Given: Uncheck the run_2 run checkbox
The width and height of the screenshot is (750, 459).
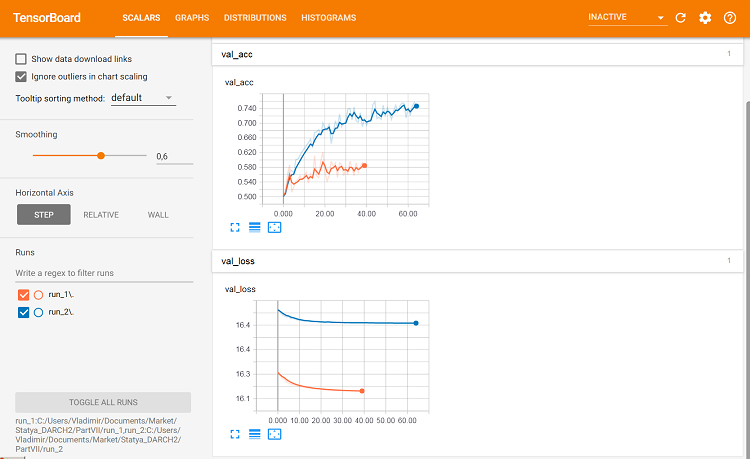Looking at the screenshot, I should [x=23, y=312].
